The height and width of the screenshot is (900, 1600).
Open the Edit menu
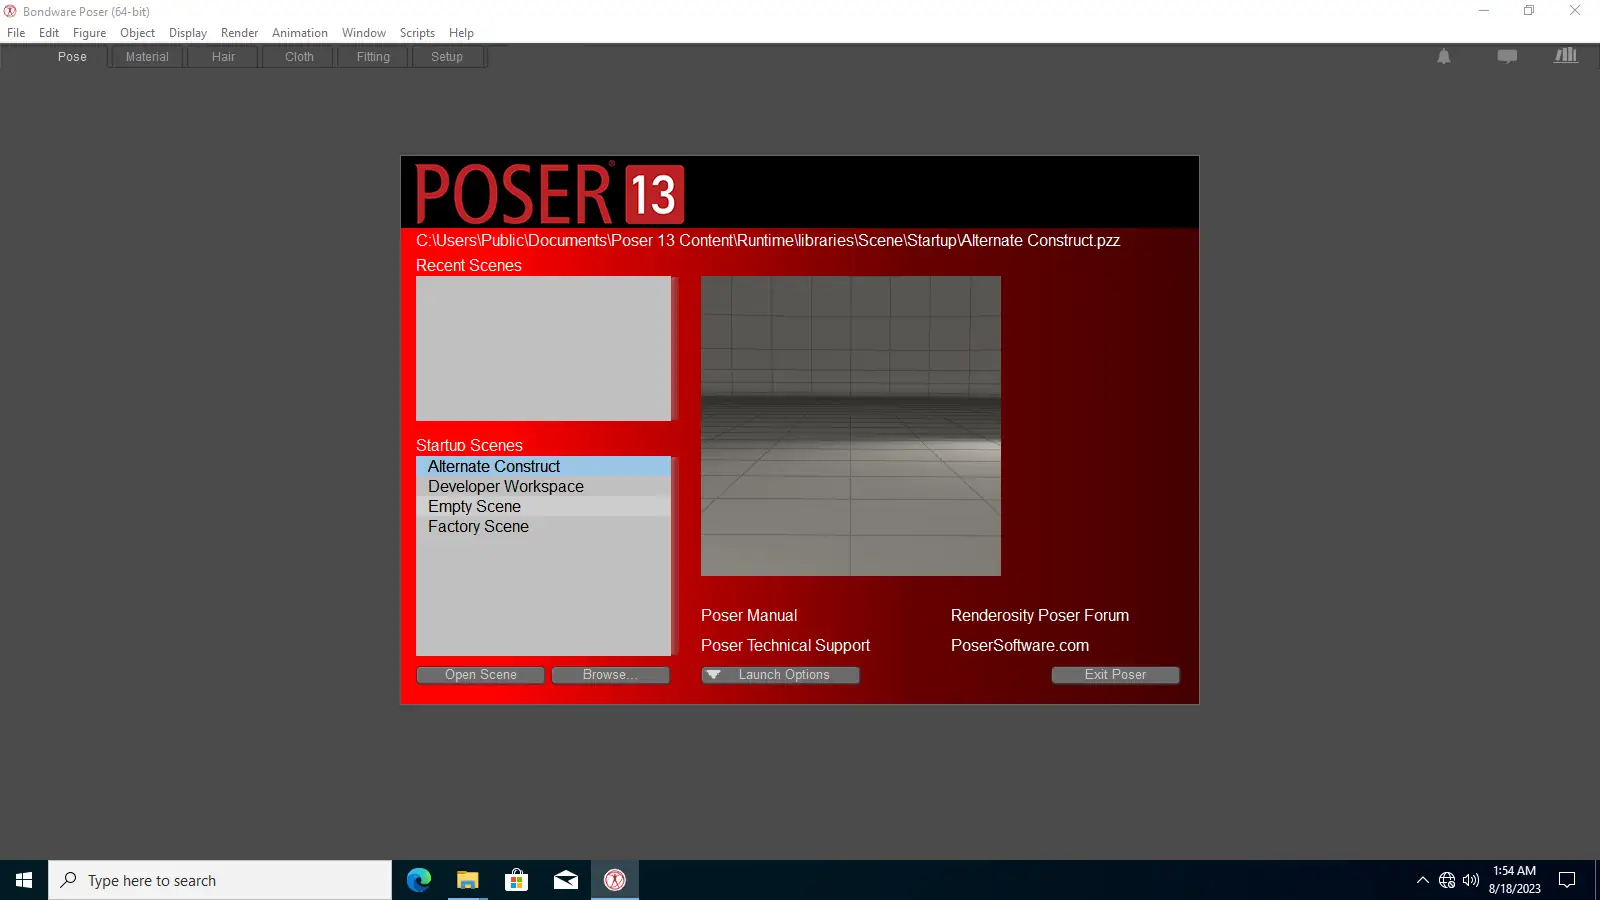coord(49,33)
